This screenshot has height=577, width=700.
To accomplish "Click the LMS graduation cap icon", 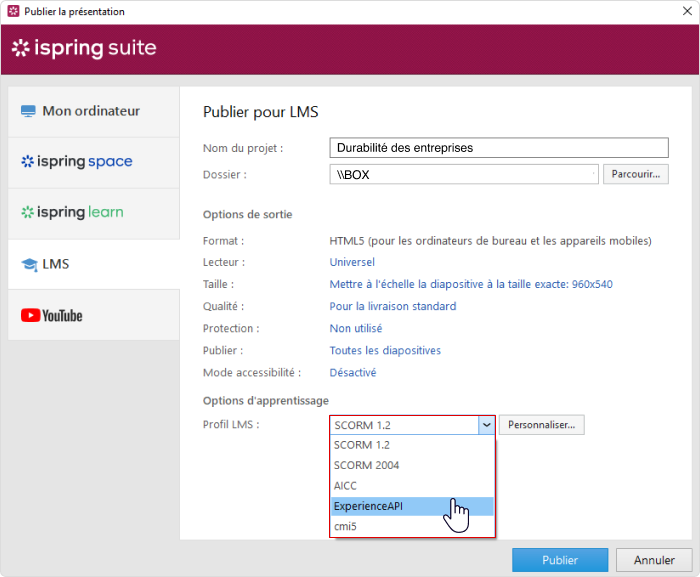I will tap(29, 264).
